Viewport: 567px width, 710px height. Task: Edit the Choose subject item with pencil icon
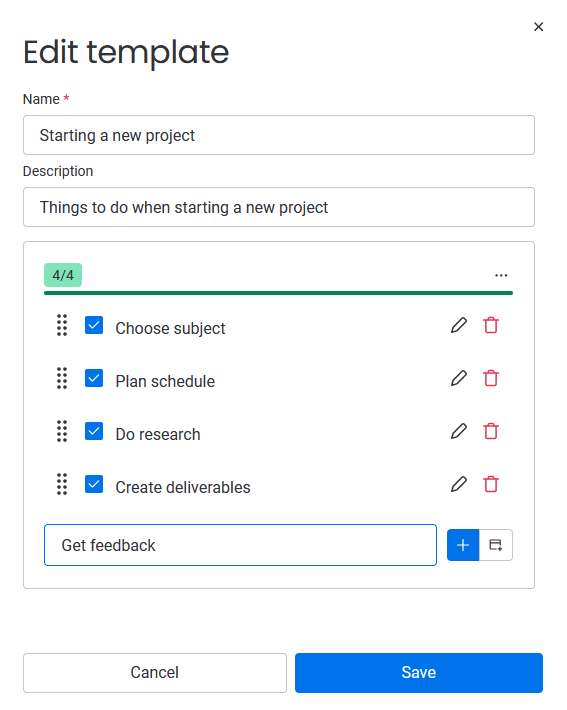[x=458, y=326]
